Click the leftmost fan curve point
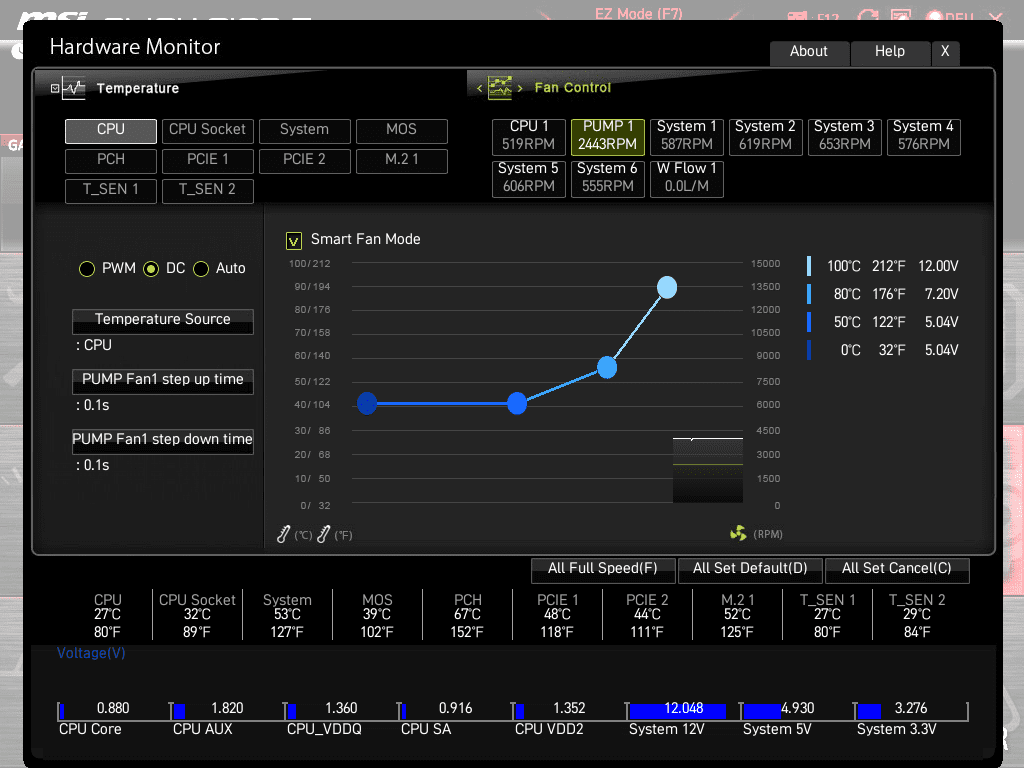The height and width of the screenshot is (768, 1024). [367, 404]
